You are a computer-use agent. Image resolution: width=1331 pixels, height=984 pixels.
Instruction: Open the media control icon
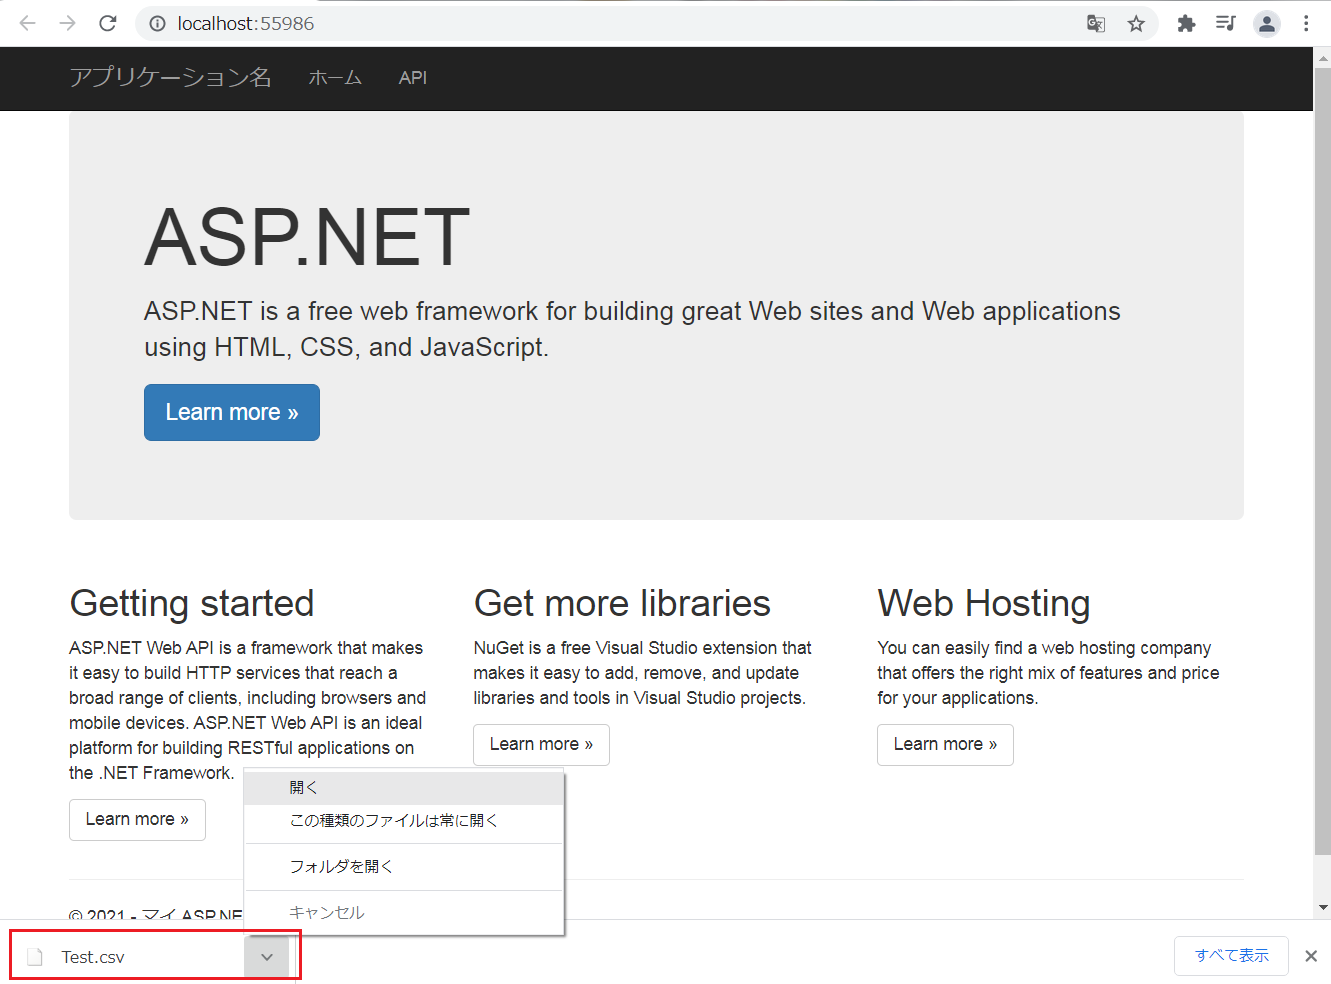click(1226, 23)
